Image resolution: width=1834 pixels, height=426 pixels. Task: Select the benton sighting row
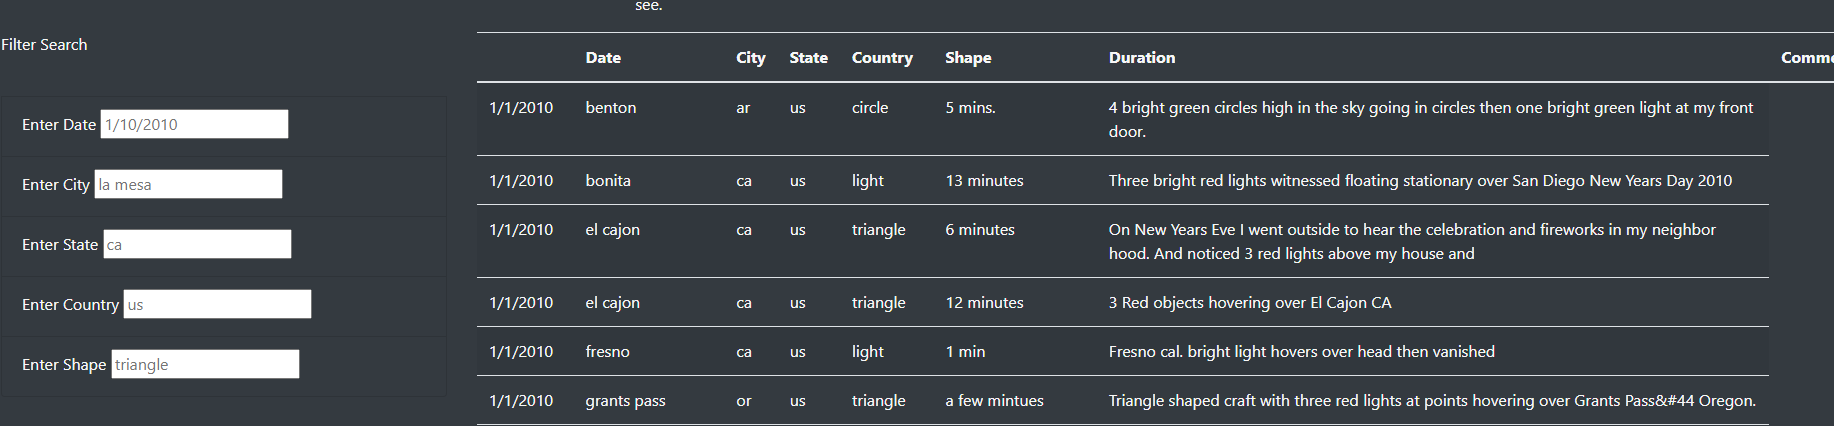(x=1122, y=119)
